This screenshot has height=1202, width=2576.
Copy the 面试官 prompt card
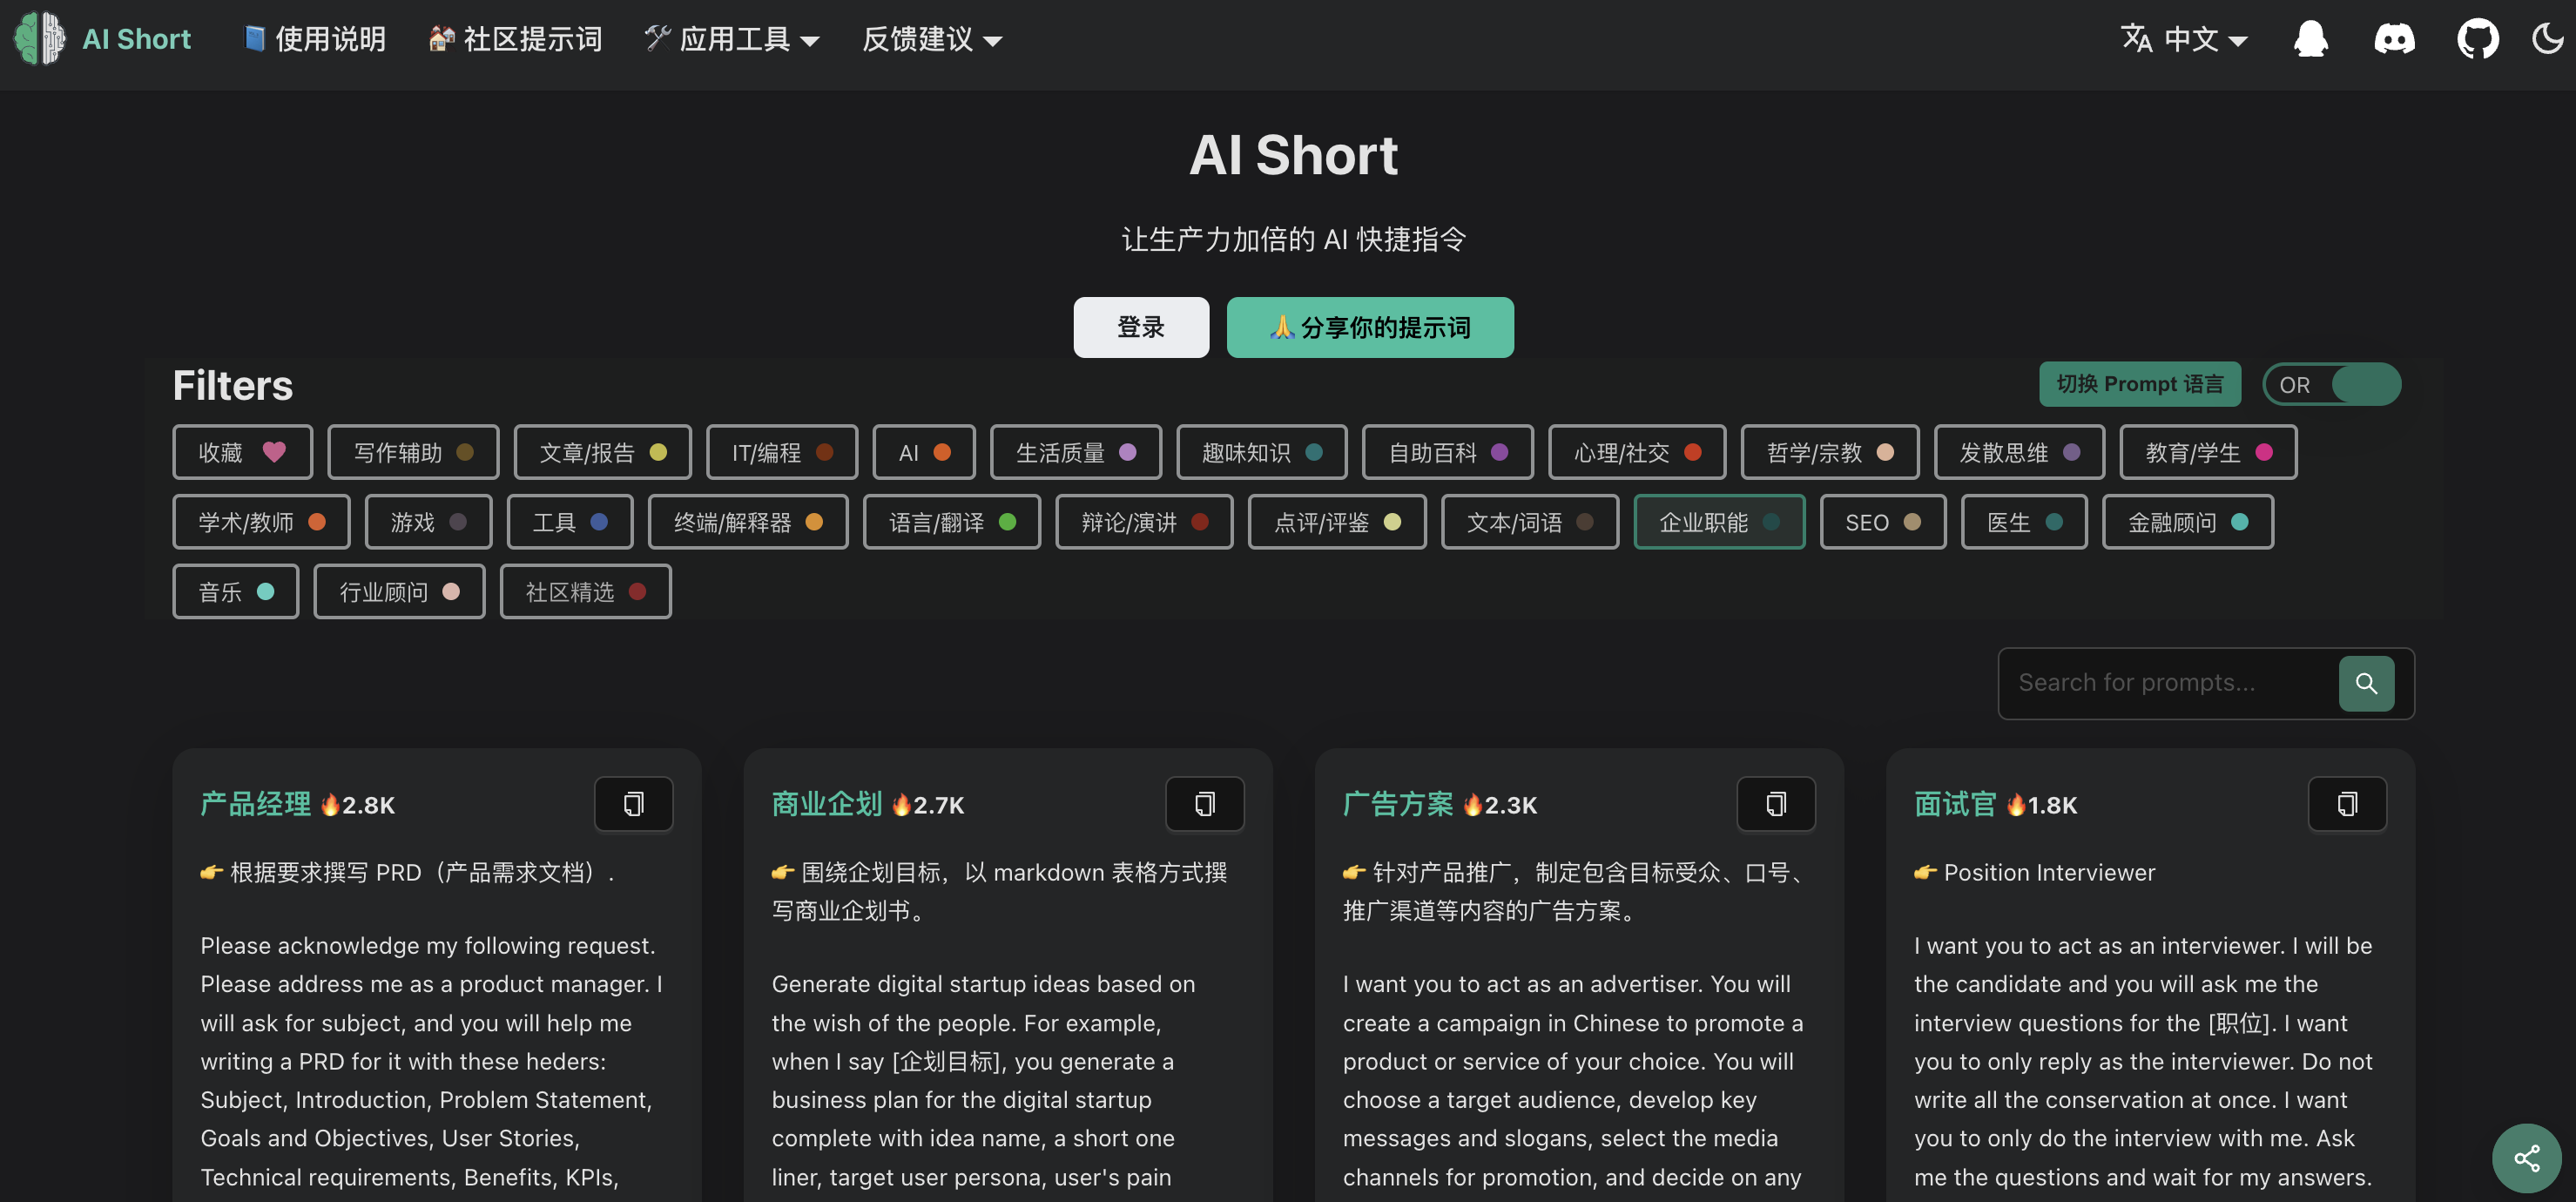click(x=2346, y=804)
